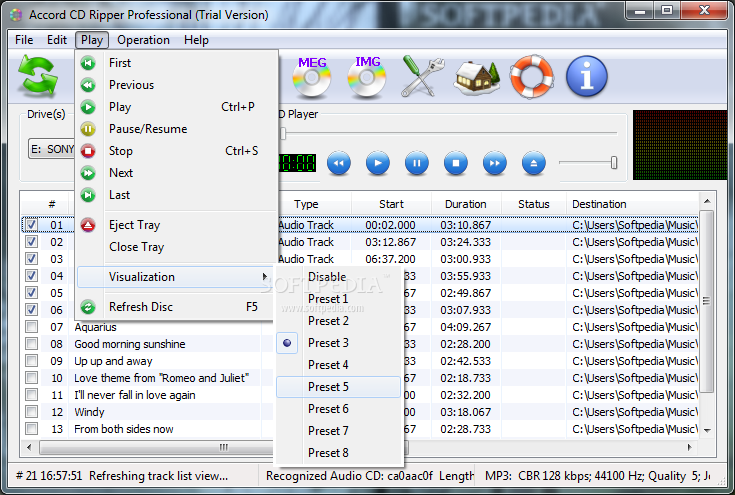Click the blue eject button in CD Player

pyautogui.click(x=533, y=163)
